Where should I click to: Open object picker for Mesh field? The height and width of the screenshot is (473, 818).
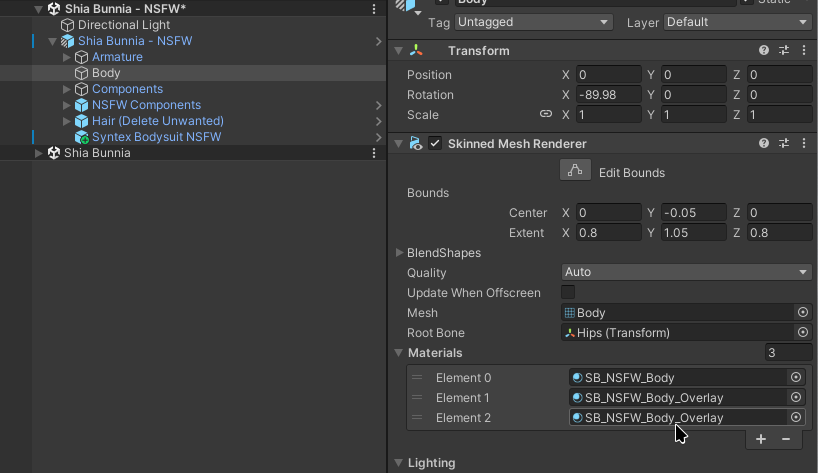tap(802, 313)
